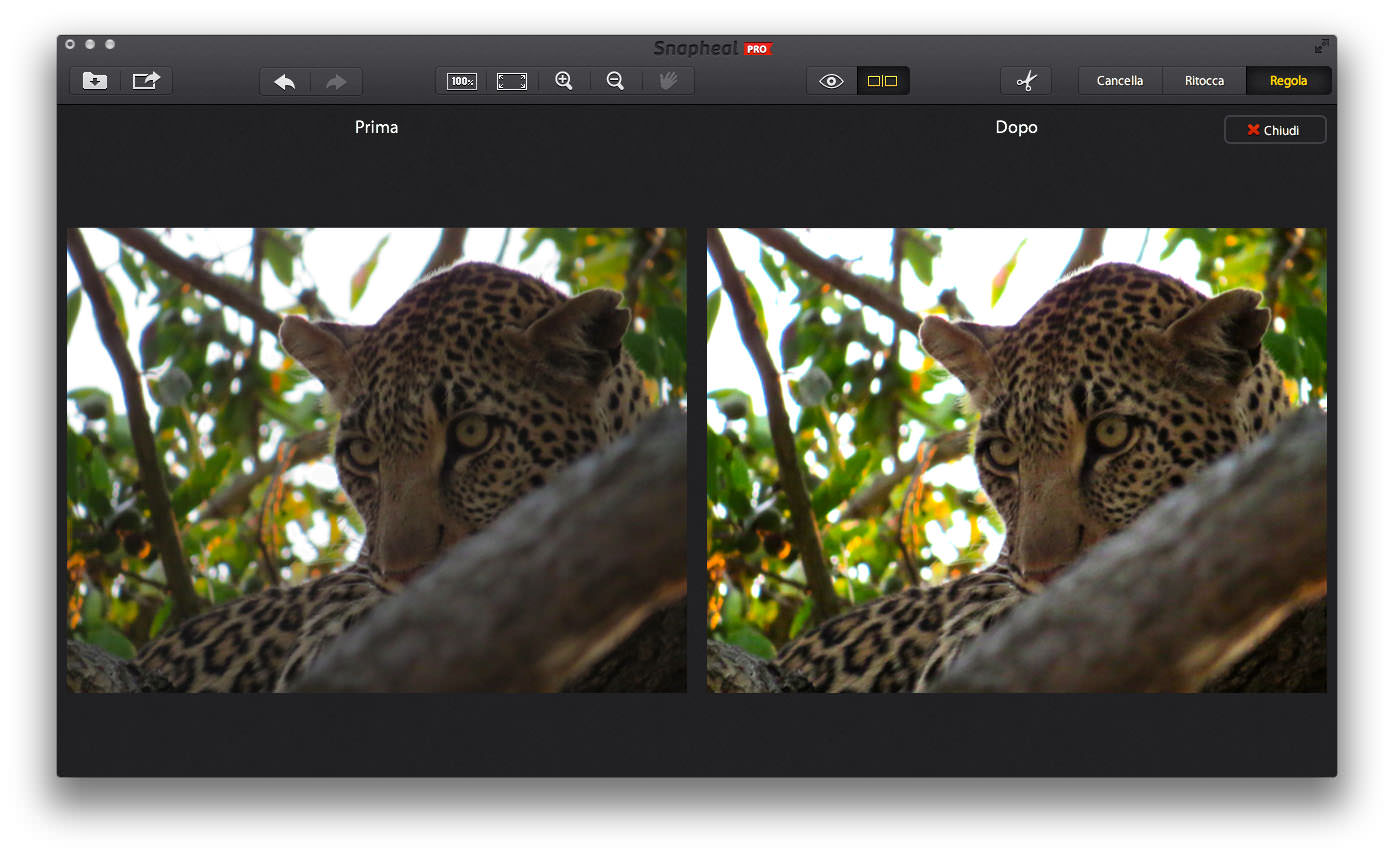The width and height of the screenshot is (1394, 856).
Task: Select the hand pan tool
Action: (668, 81)
